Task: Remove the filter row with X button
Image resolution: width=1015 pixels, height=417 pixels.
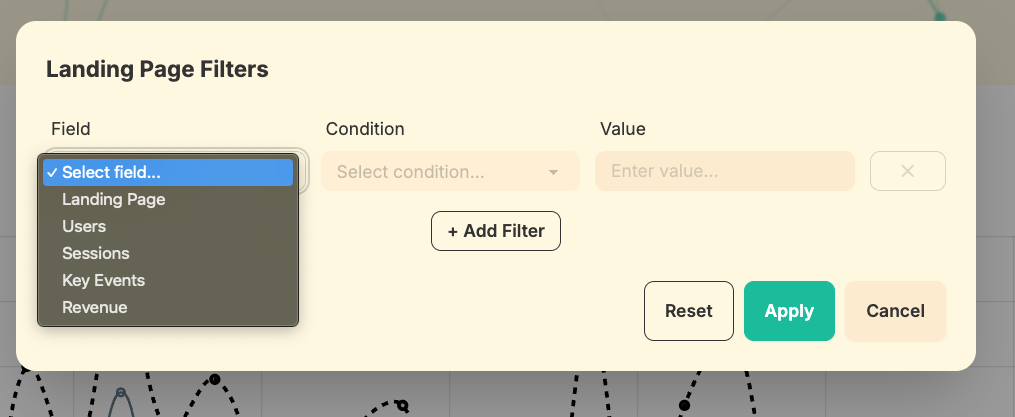Action: click(x=907, y=171)
